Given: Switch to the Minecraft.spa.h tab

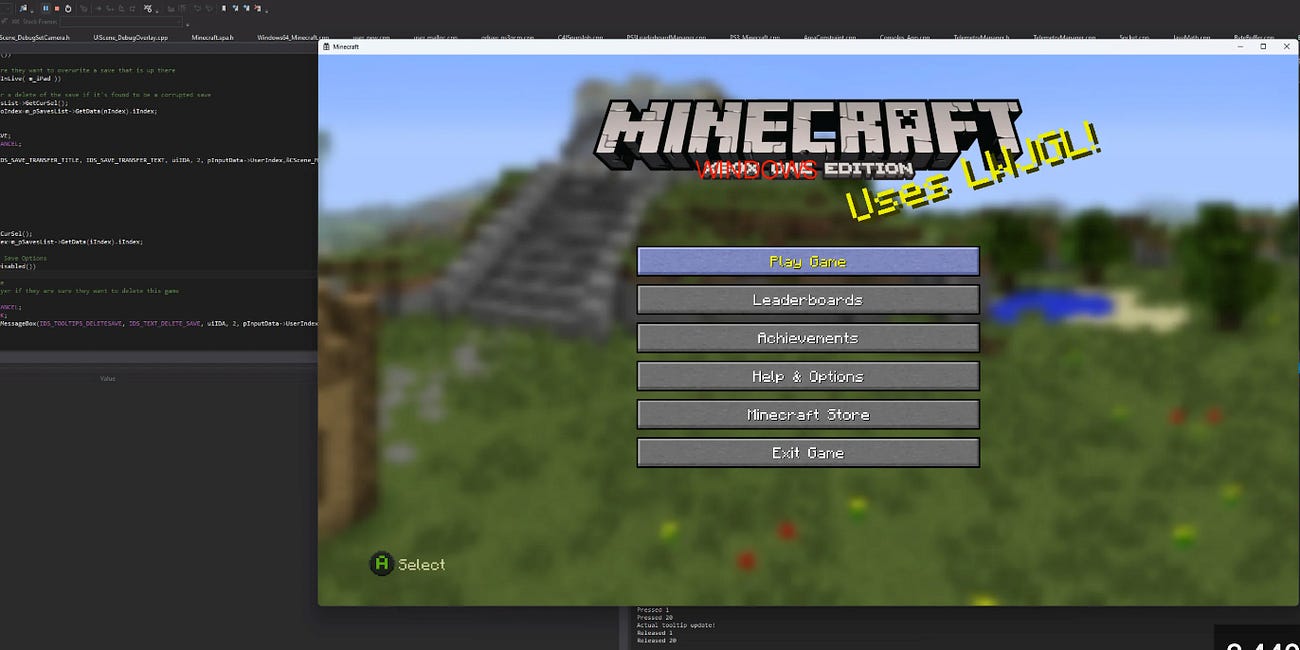Looking at the screenshot, I should click(x=212, y=37).
